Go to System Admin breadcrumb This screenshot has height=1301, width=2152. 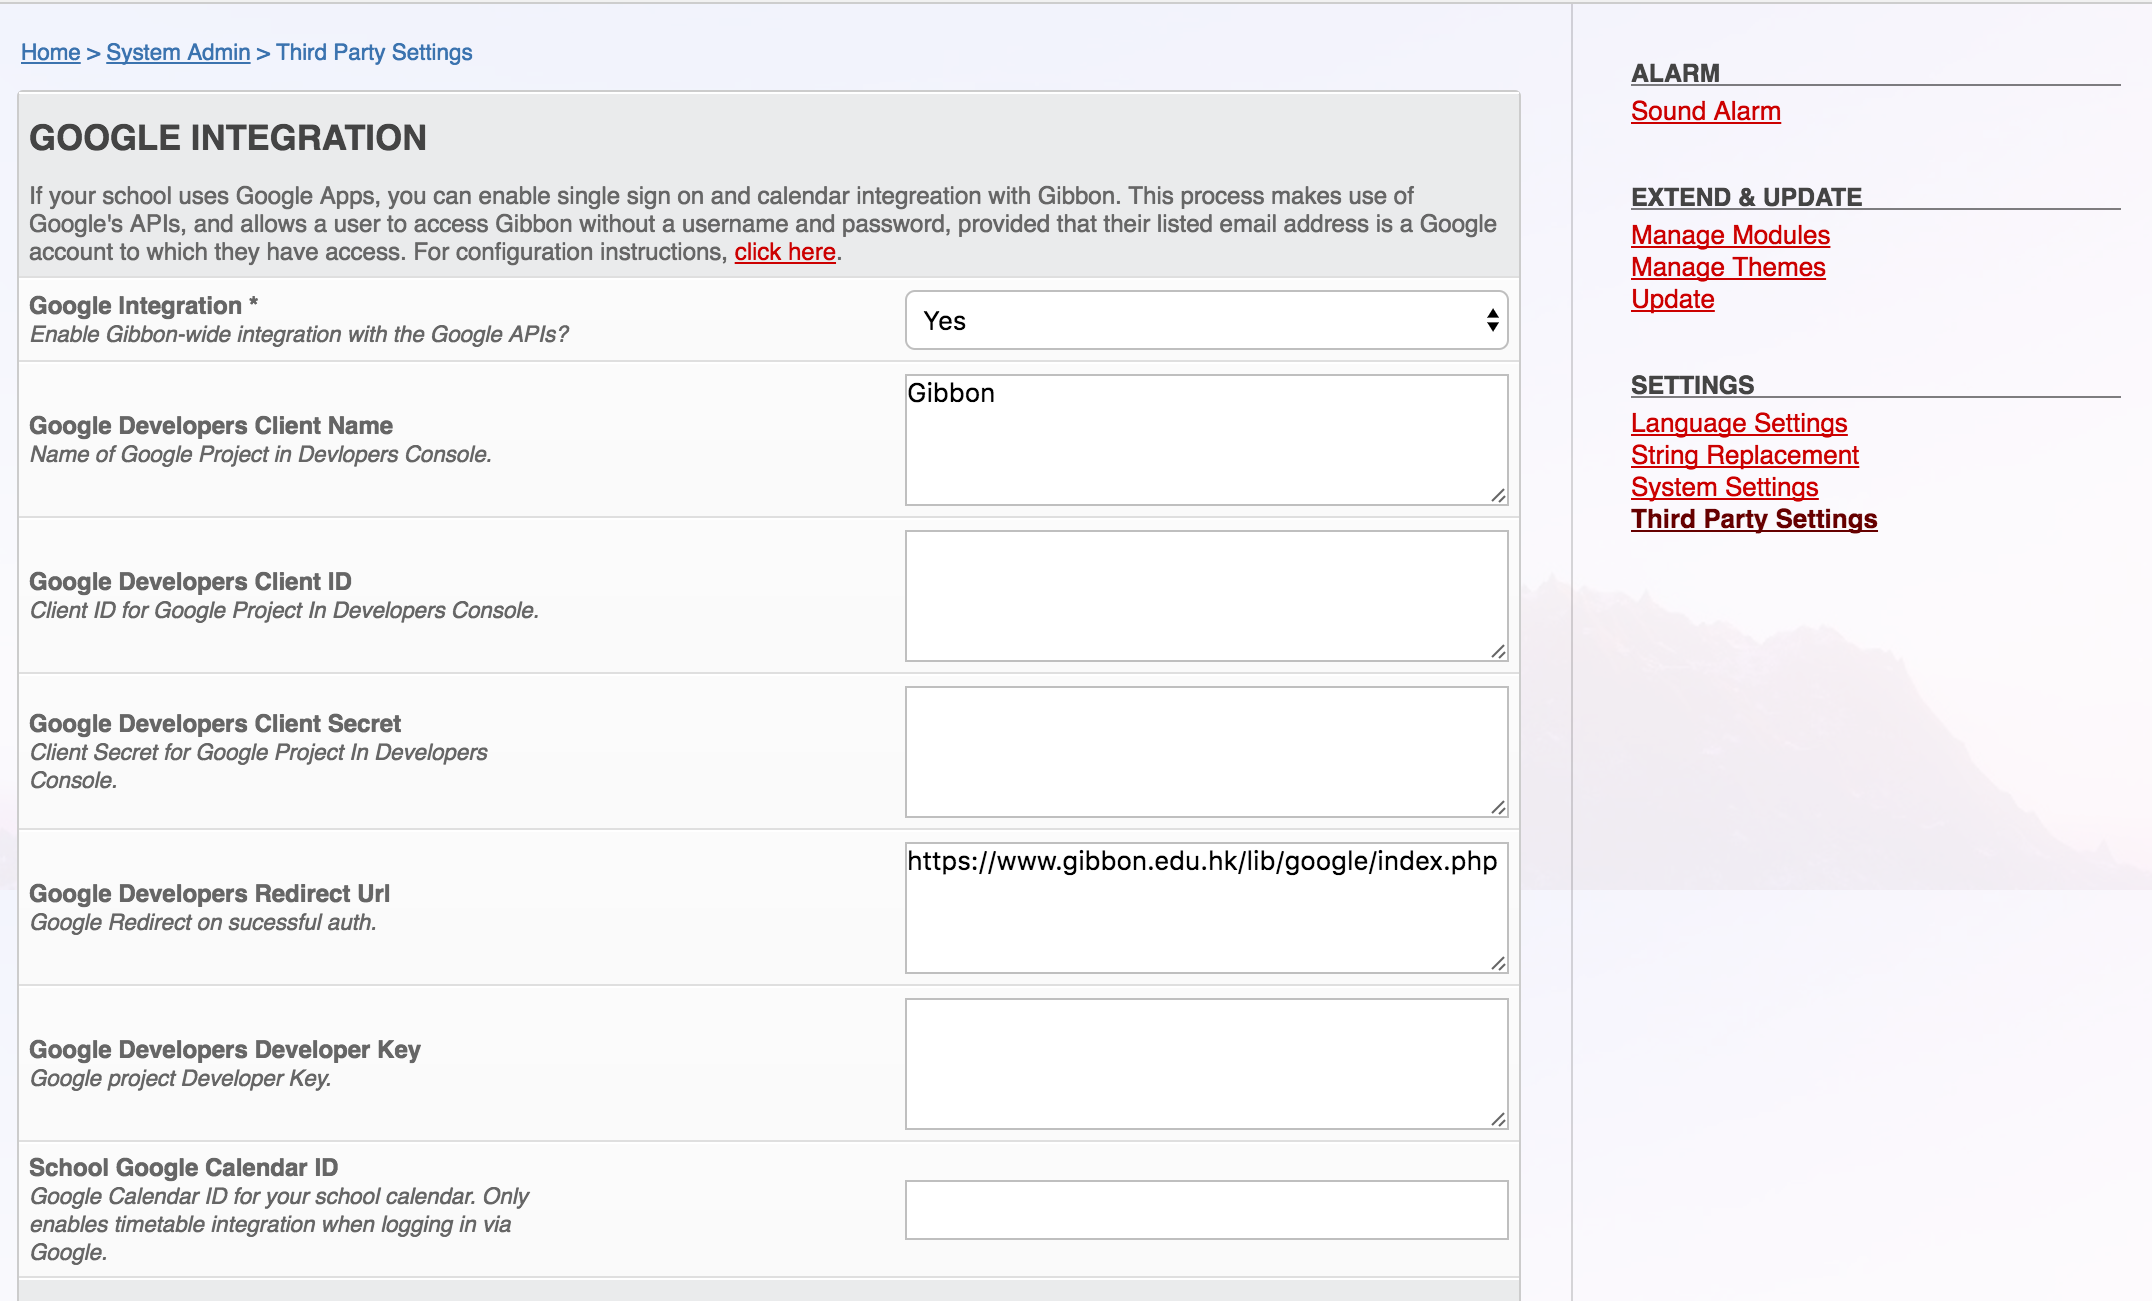178,52
